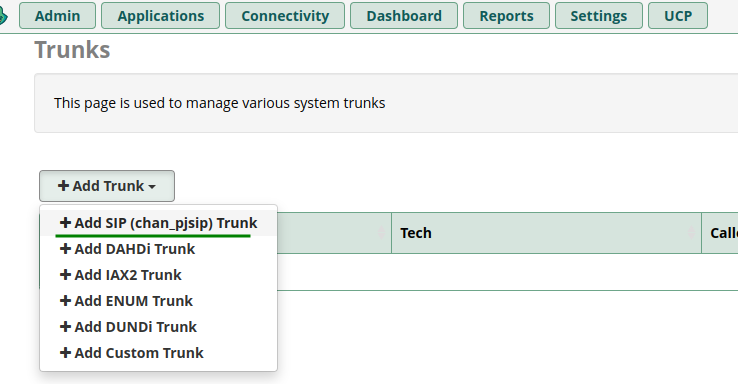Open the Settings menu

coord(599,16)
